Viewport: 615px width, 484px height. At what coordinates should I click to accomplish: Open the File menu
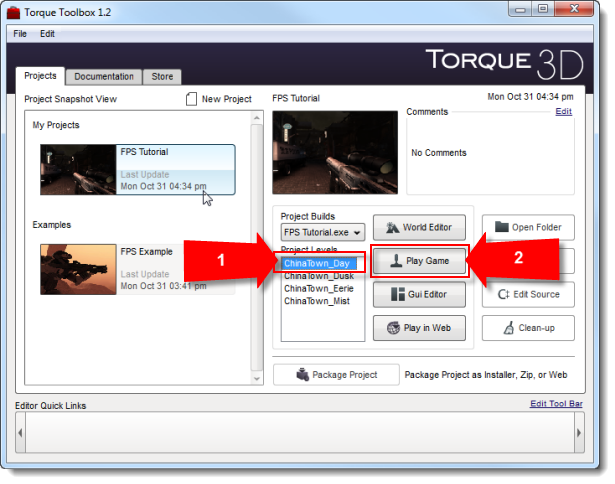20,34
